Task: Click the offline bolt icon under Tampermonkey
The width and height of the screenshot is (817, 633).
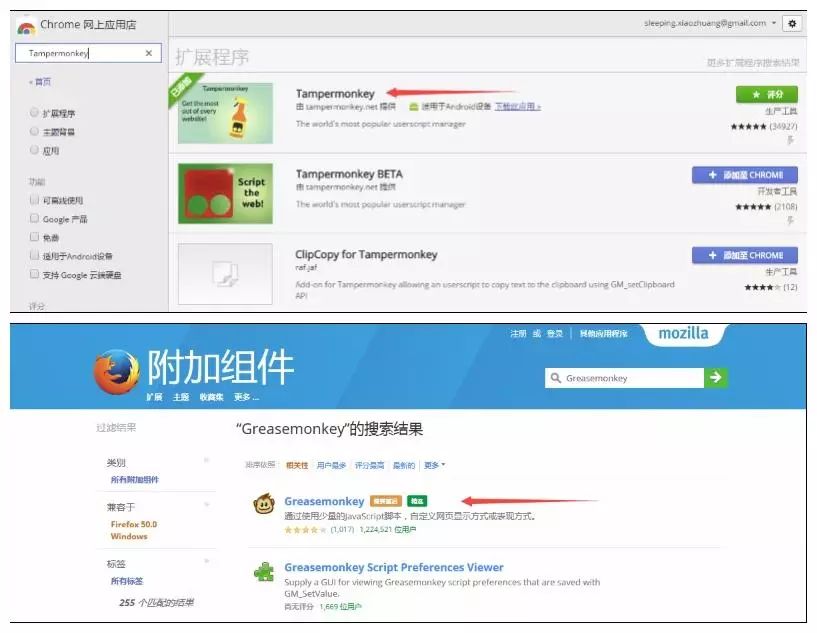Action: click(790, 140)
